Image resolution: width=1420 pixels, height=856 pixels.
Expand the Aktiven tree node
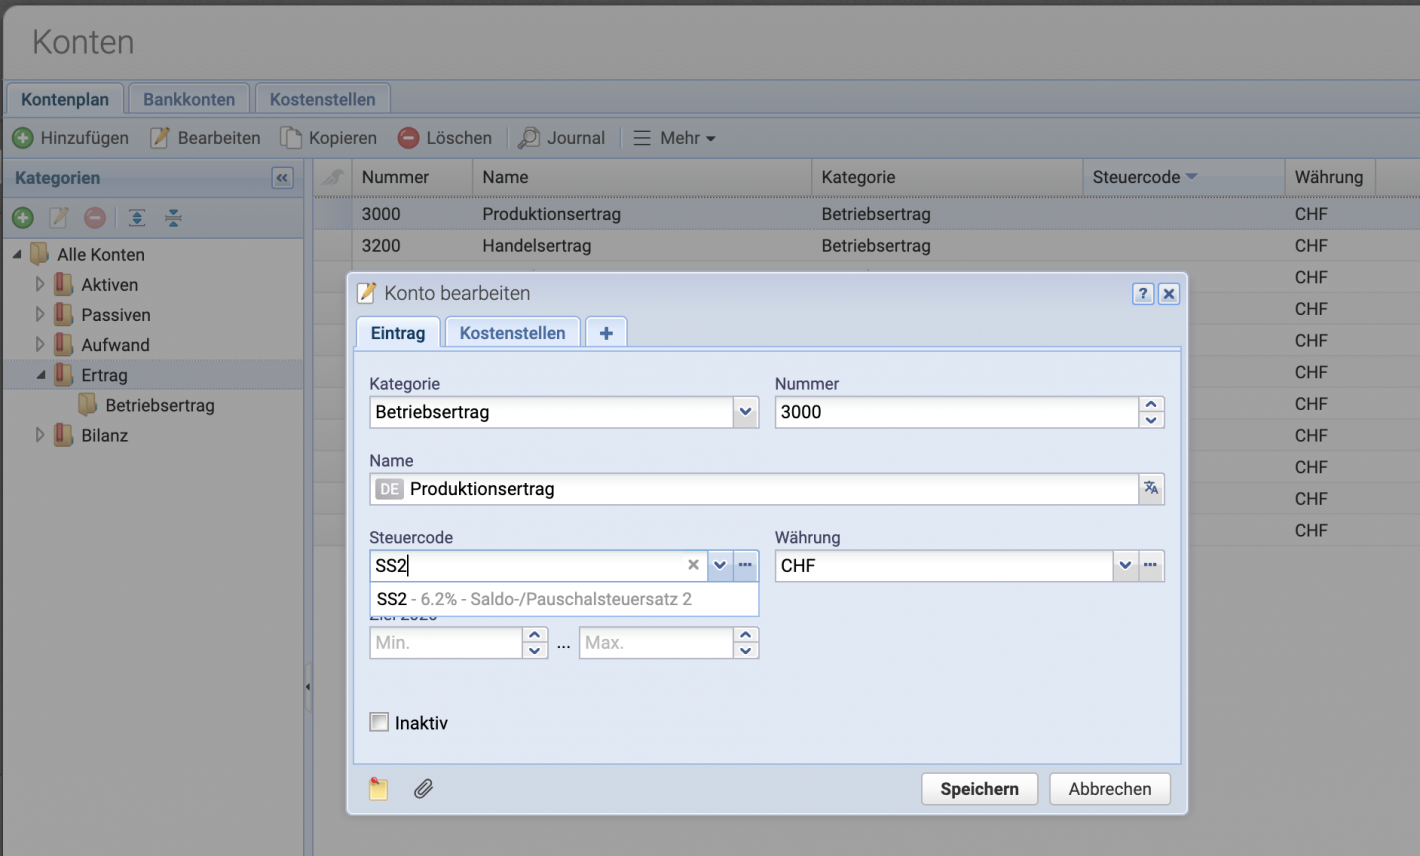[x=40, y=284]
